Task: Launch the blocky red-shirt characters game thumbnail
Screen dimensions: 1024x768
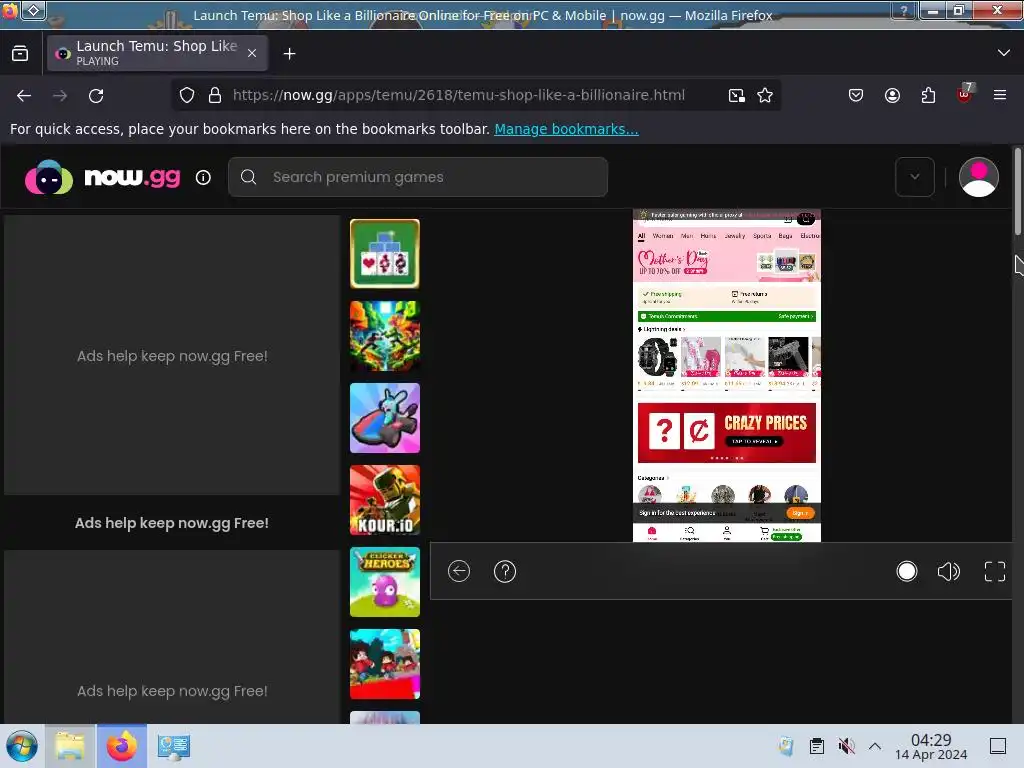Action: tap(385, 664)
